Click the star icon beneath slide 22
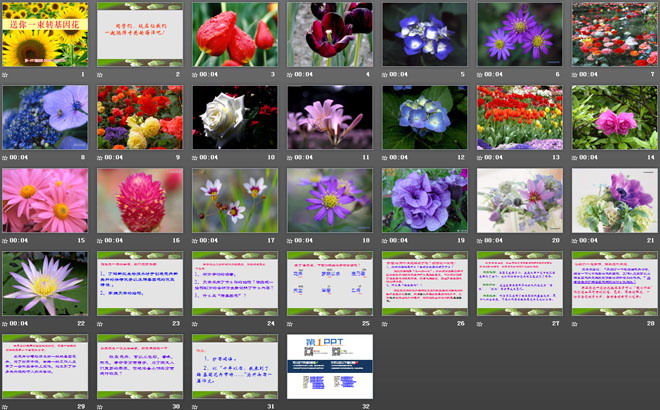Viewport: 660px width, 410px height. (x=6, y=324)
